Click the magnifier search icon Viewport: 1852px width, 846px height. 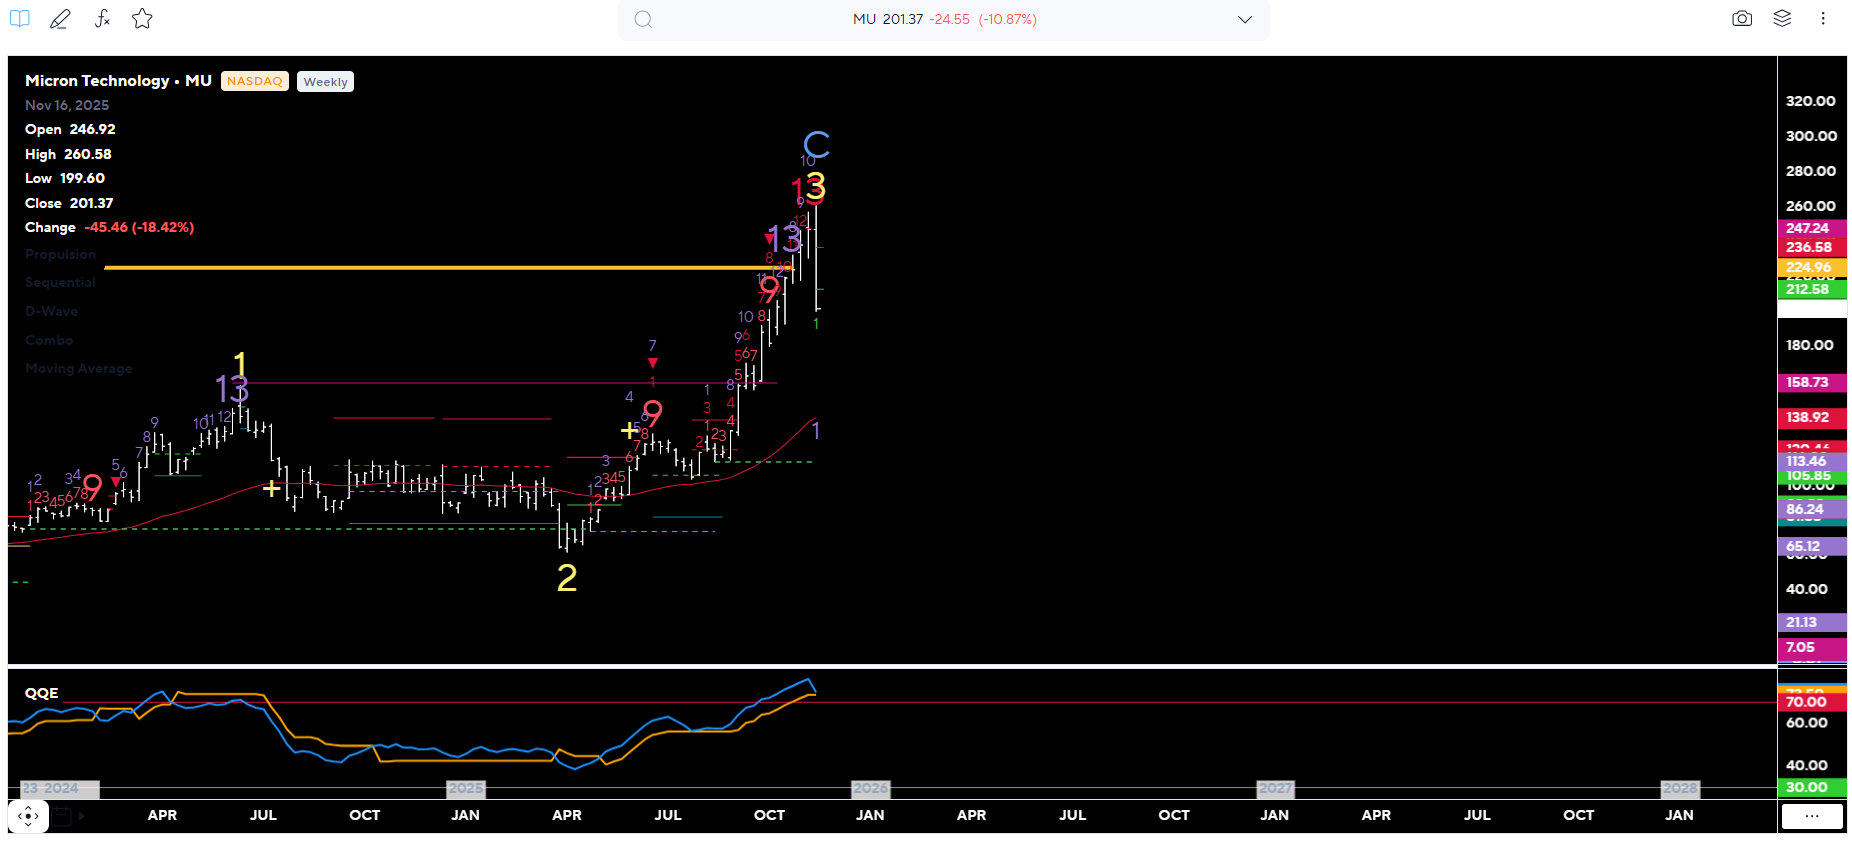point(643,20)
